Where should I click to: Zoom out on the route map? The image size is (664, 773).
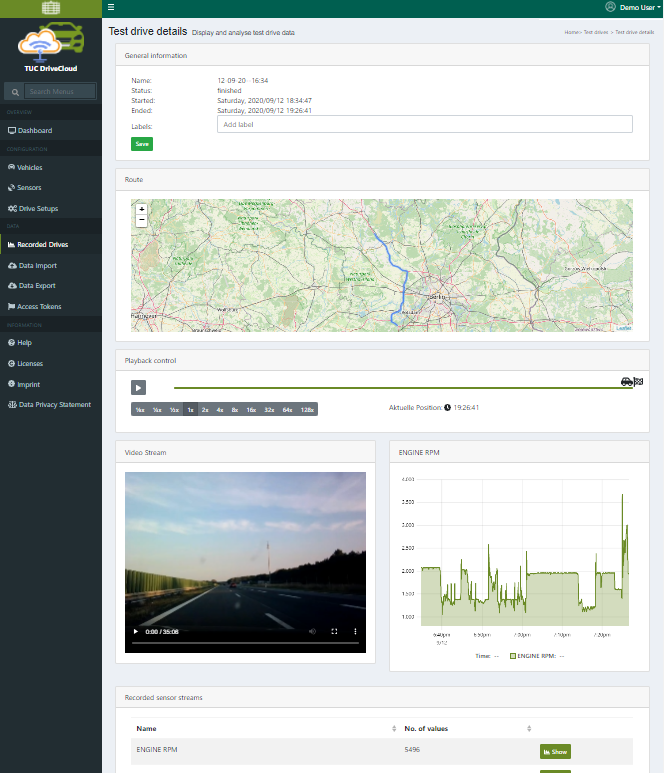tap(141, 219)
